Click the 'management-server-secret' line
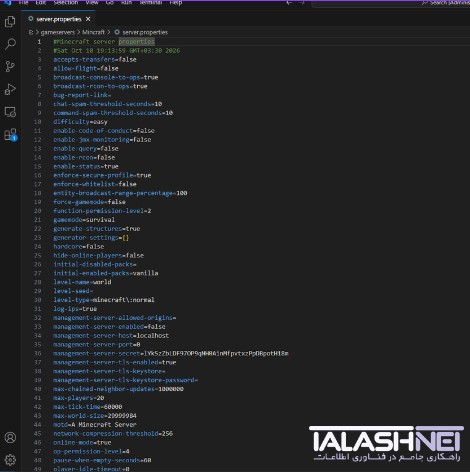 point(171,353)
